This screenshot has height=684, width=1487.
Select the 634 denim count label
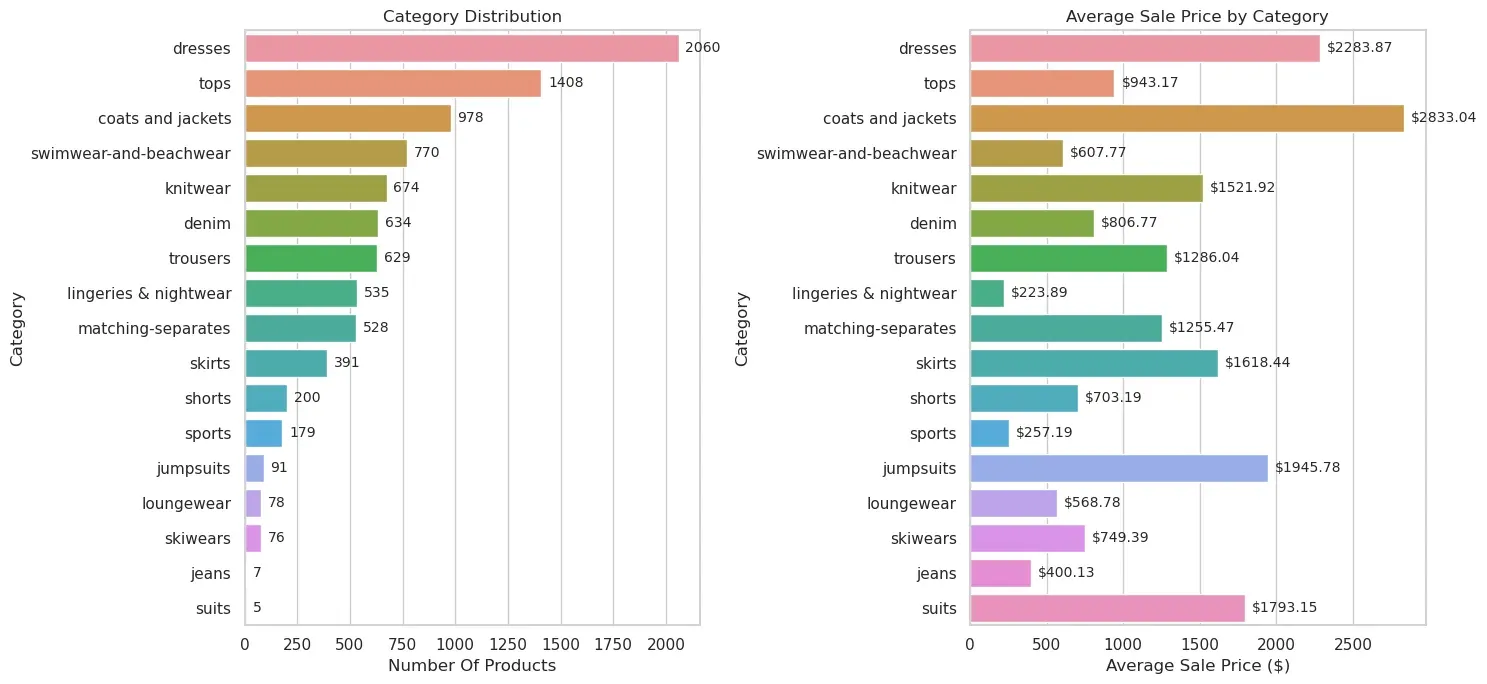point(398,223)
